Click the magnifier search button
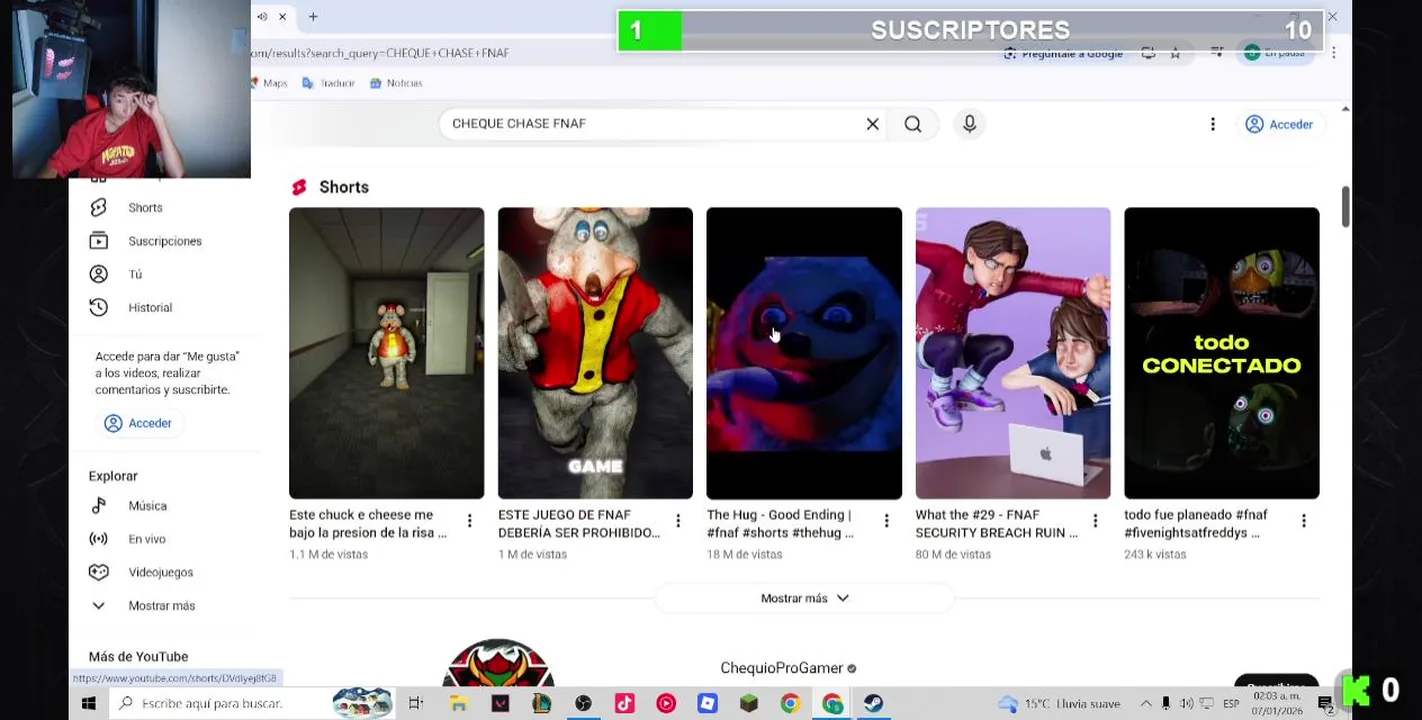Screen dimensions: 1422x720 (x=913, y=124)
